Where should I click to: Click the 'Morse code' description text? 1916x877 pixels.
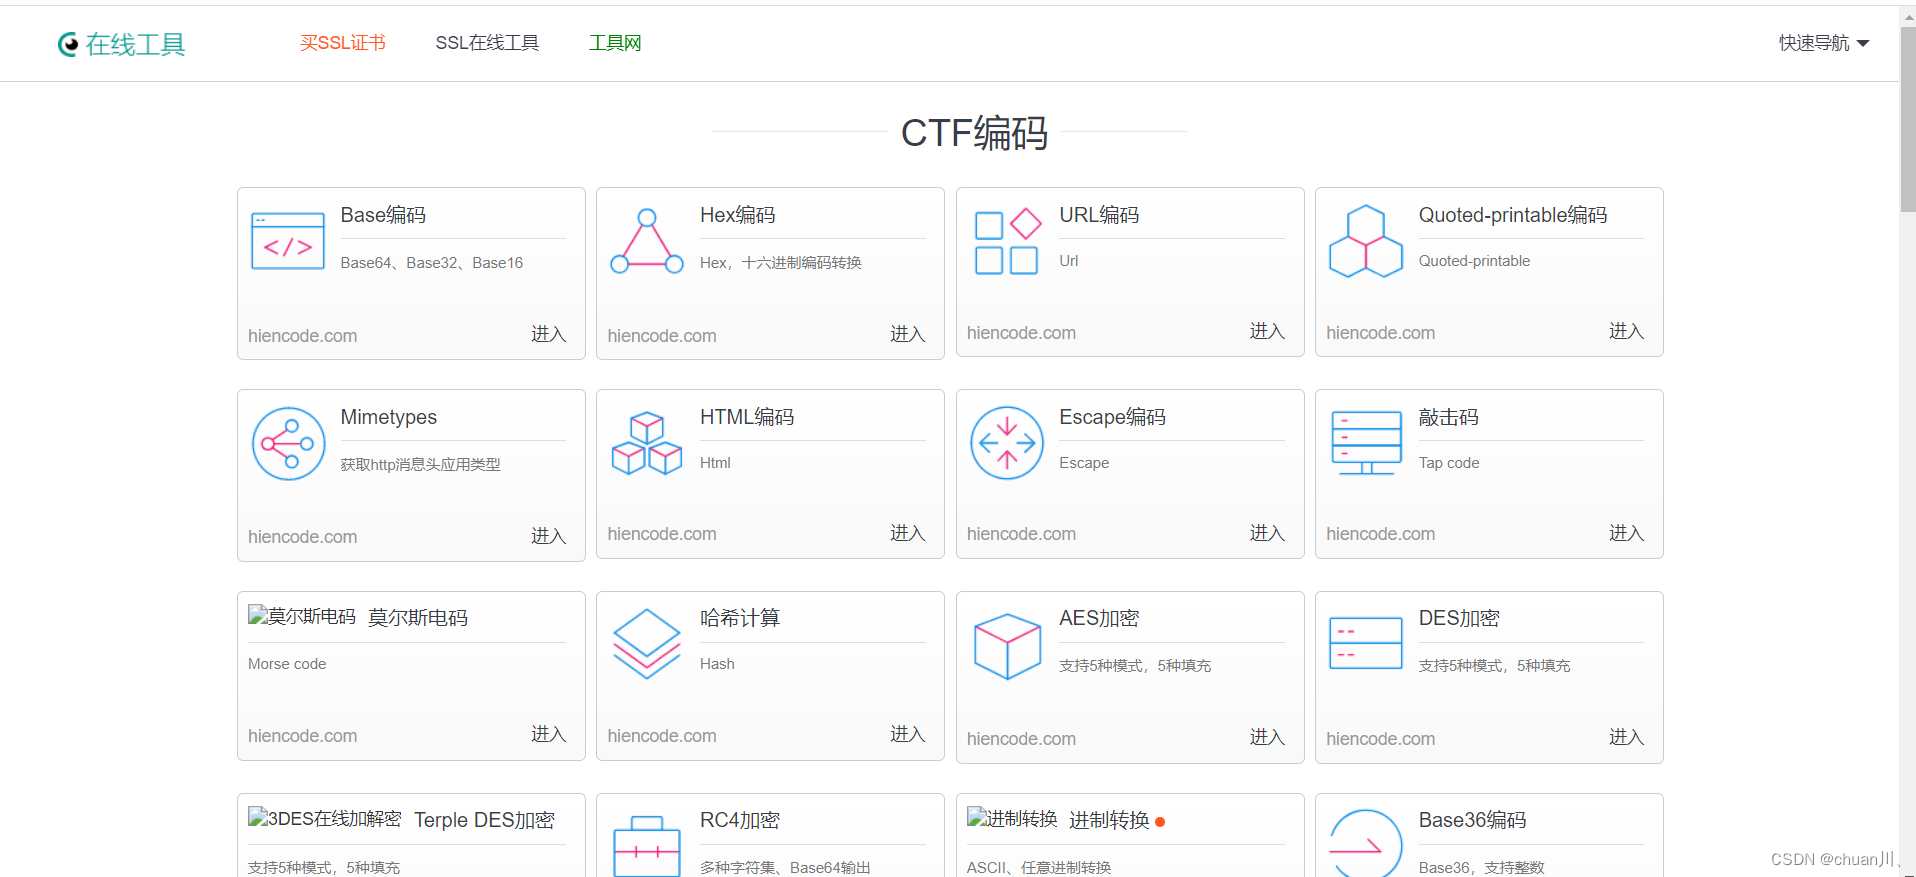(x=287, y=664)
